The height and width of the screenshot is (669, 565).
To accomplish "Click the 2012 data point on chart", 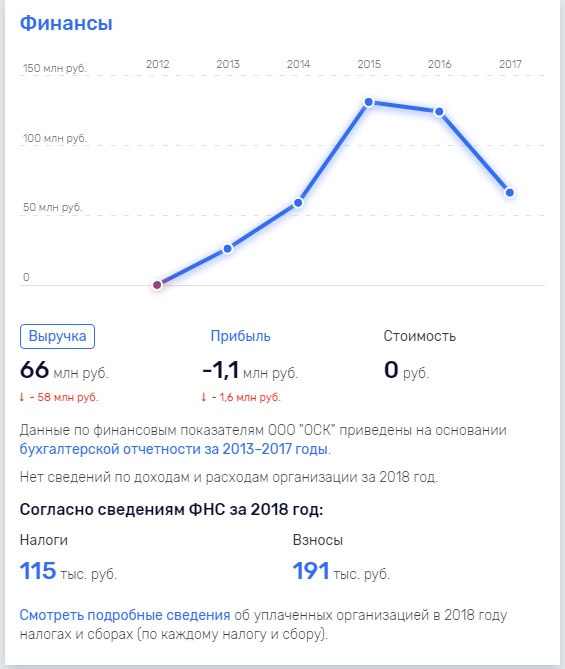I will coord(157,285).
